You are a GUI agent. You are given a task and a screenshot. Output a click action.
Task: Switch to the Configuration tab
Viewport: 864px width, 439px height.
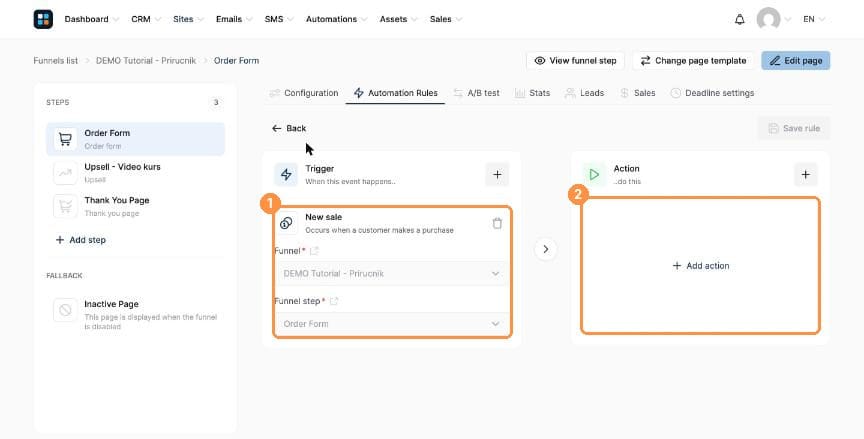point(304,93)
